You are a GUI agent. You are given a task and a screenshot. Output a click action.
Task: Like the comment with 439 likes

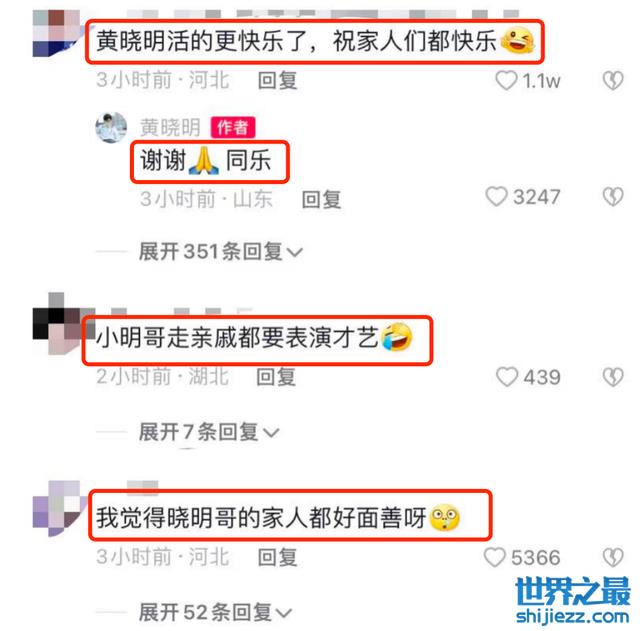[x=507, y=377]
